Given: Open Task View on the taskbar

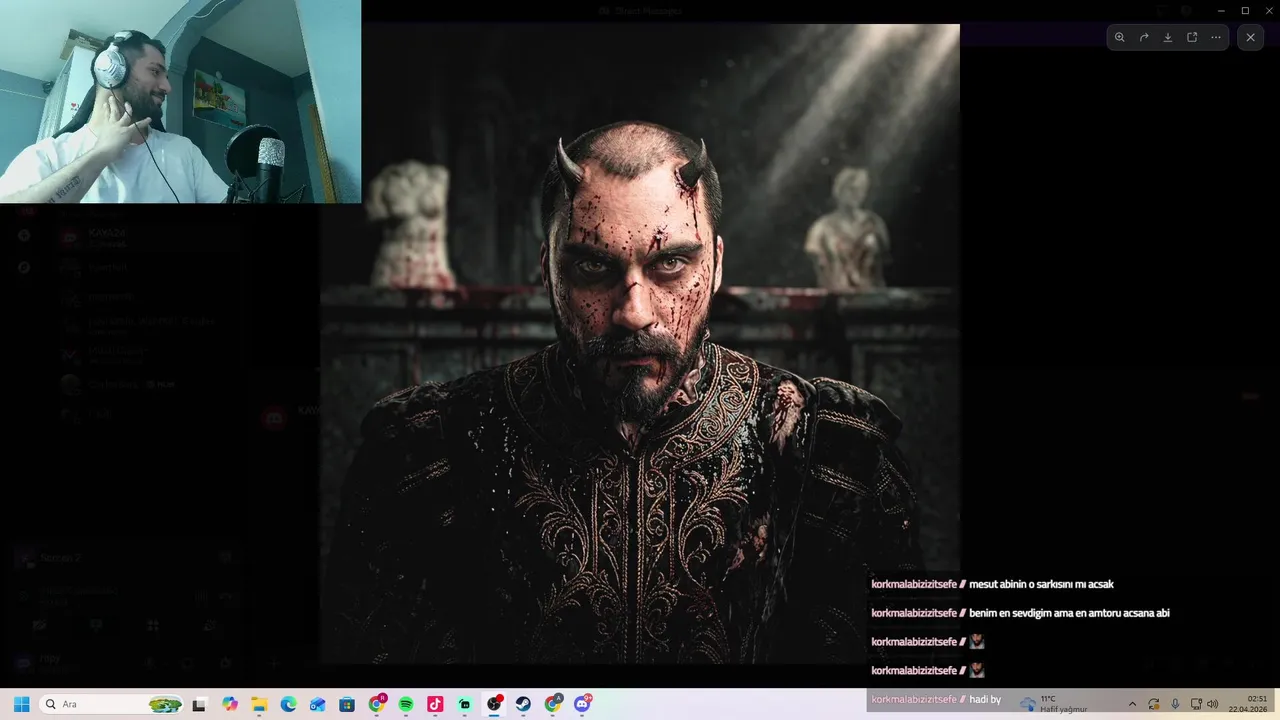Looking at the screenshot, I should pos(199,704).
